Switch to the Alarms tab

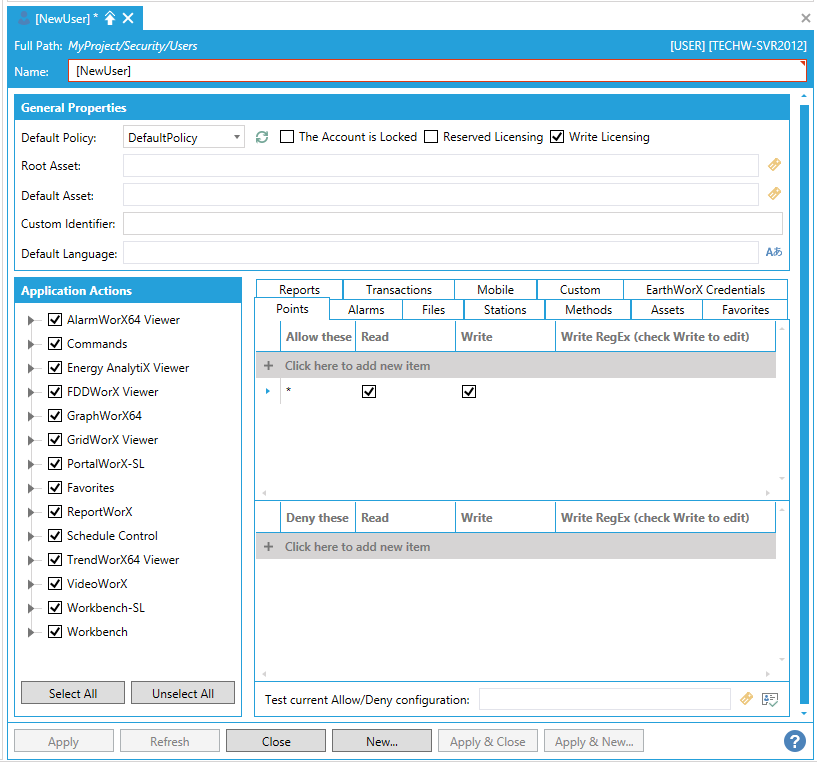[366, 310]
